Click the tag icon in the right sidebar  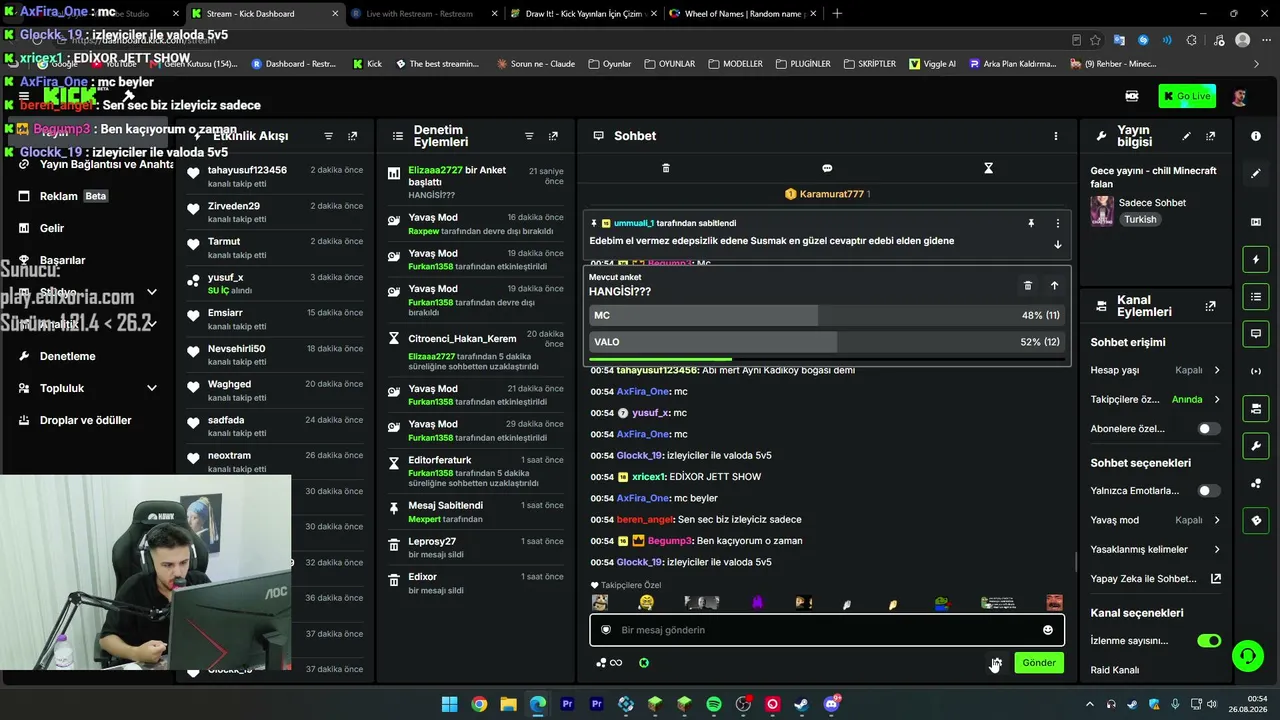click(x=1256, y=521)
